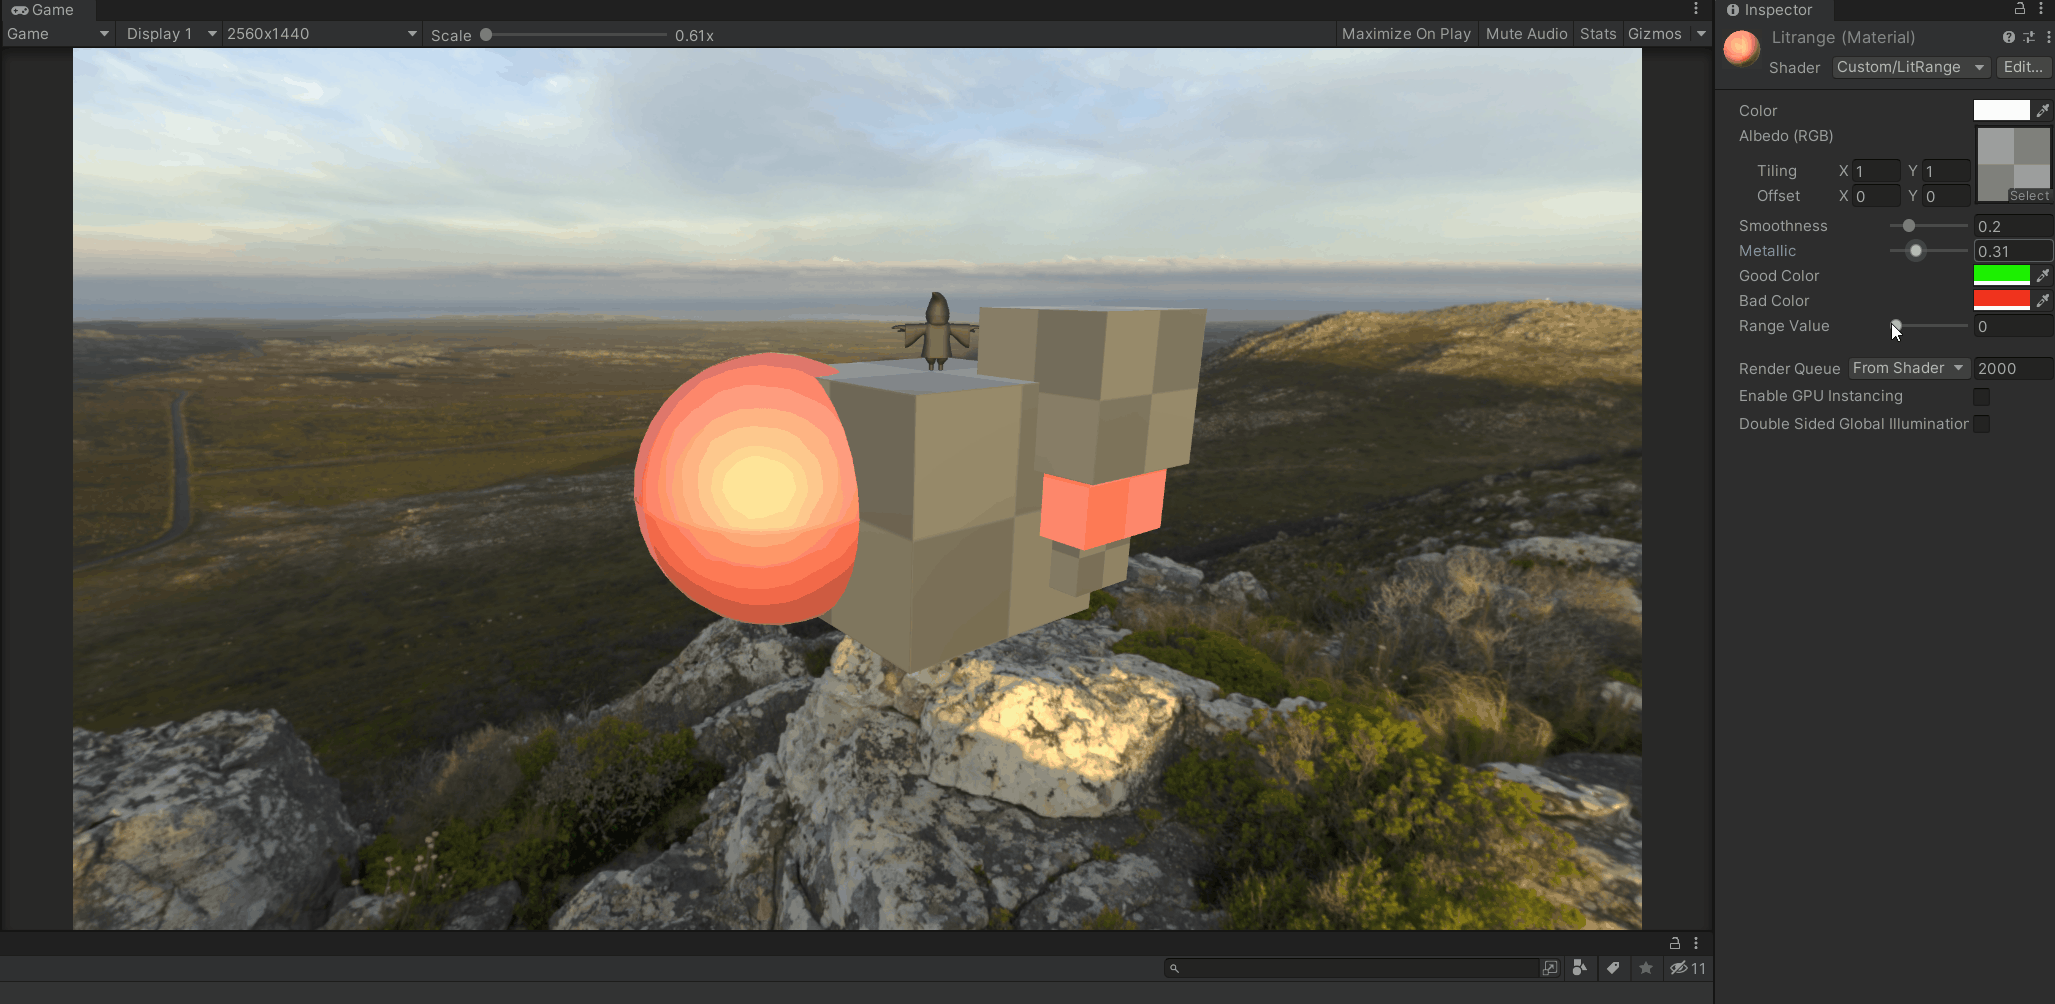The width and height of the screenshot is (2055, 1004).
Task: Toggle hidden packages visibility showing 11
Action: click(1688, 968)
